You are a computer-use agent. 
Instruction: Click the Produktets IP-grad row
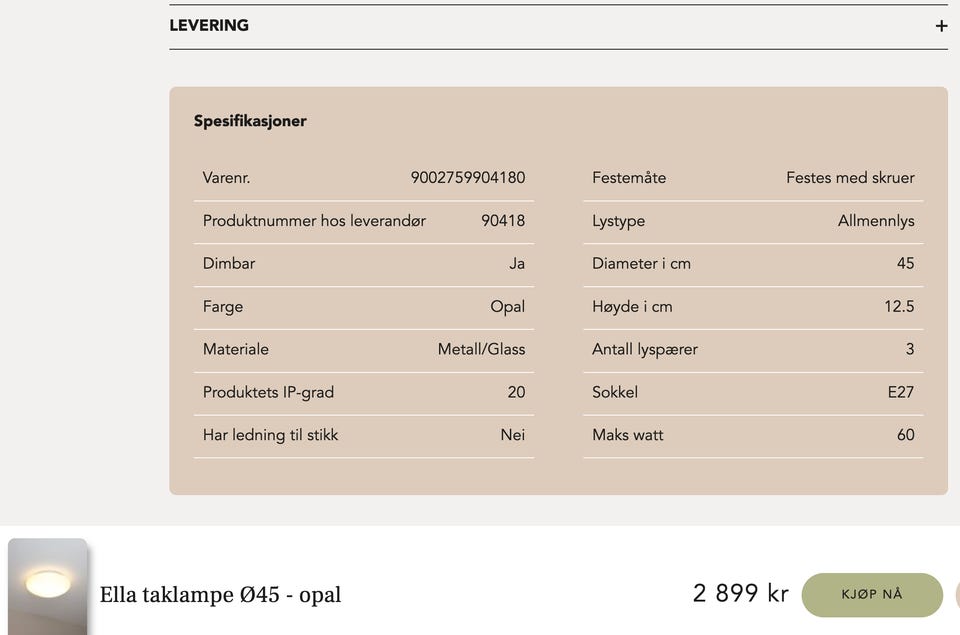364,393
